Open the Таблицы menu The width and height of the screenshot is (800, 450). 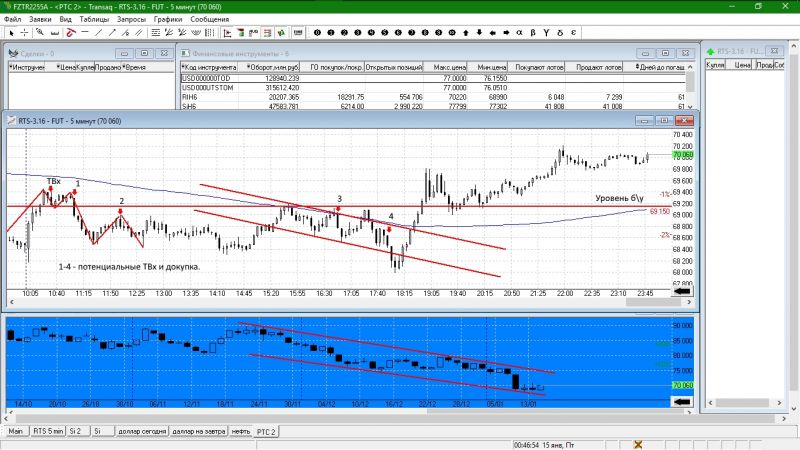point(94,19)
